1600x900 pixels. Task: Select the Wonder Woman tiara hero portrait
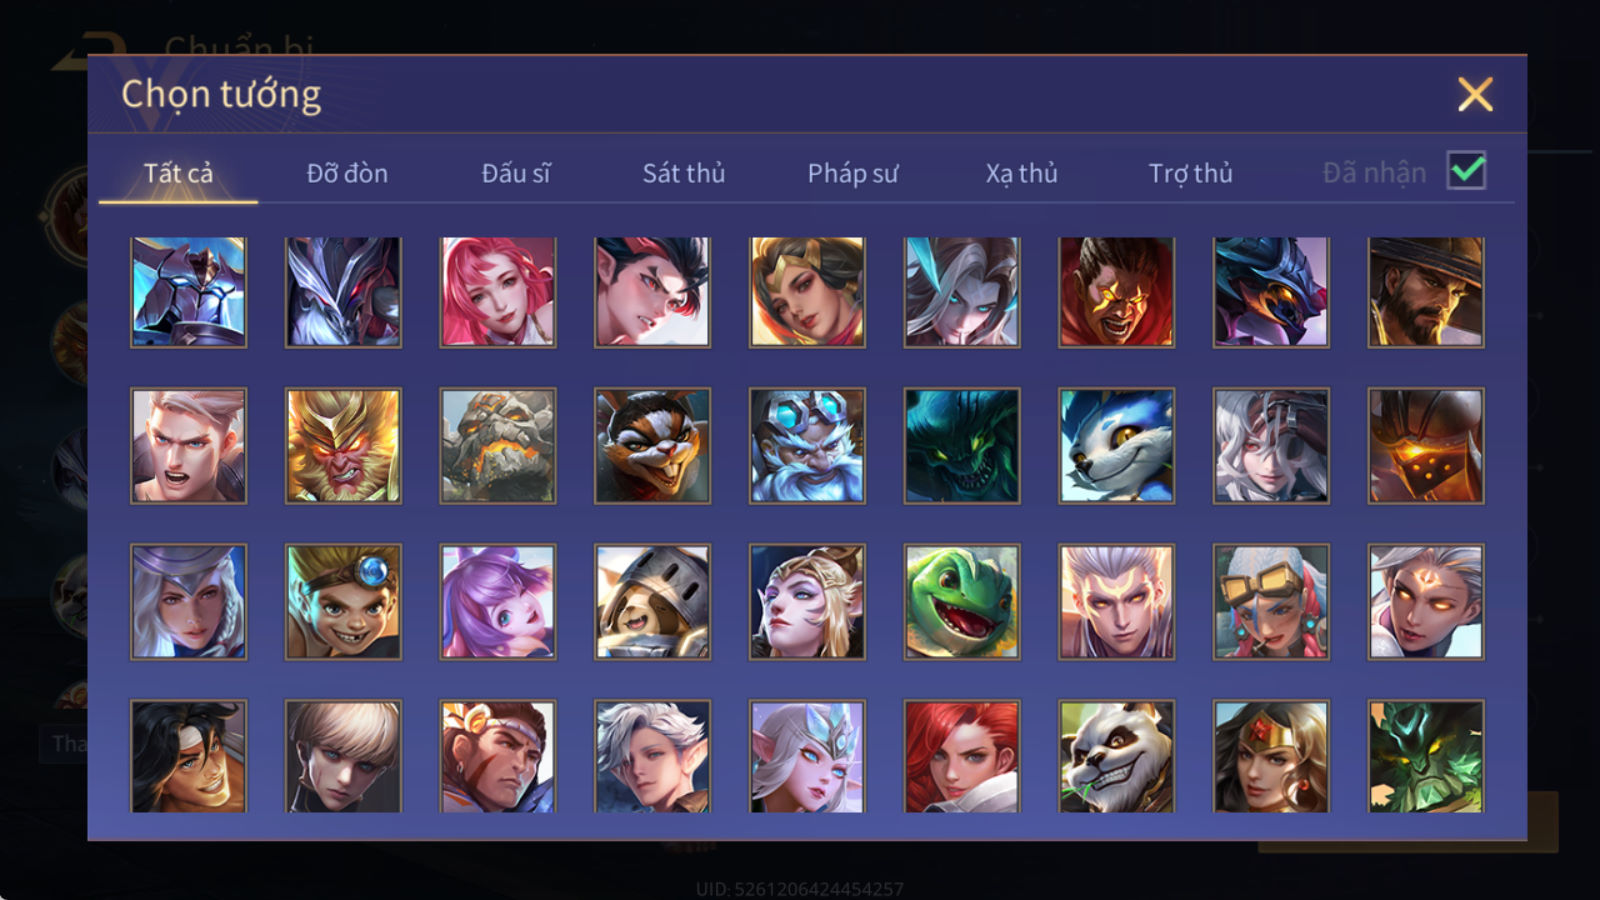pos(1271,756)
